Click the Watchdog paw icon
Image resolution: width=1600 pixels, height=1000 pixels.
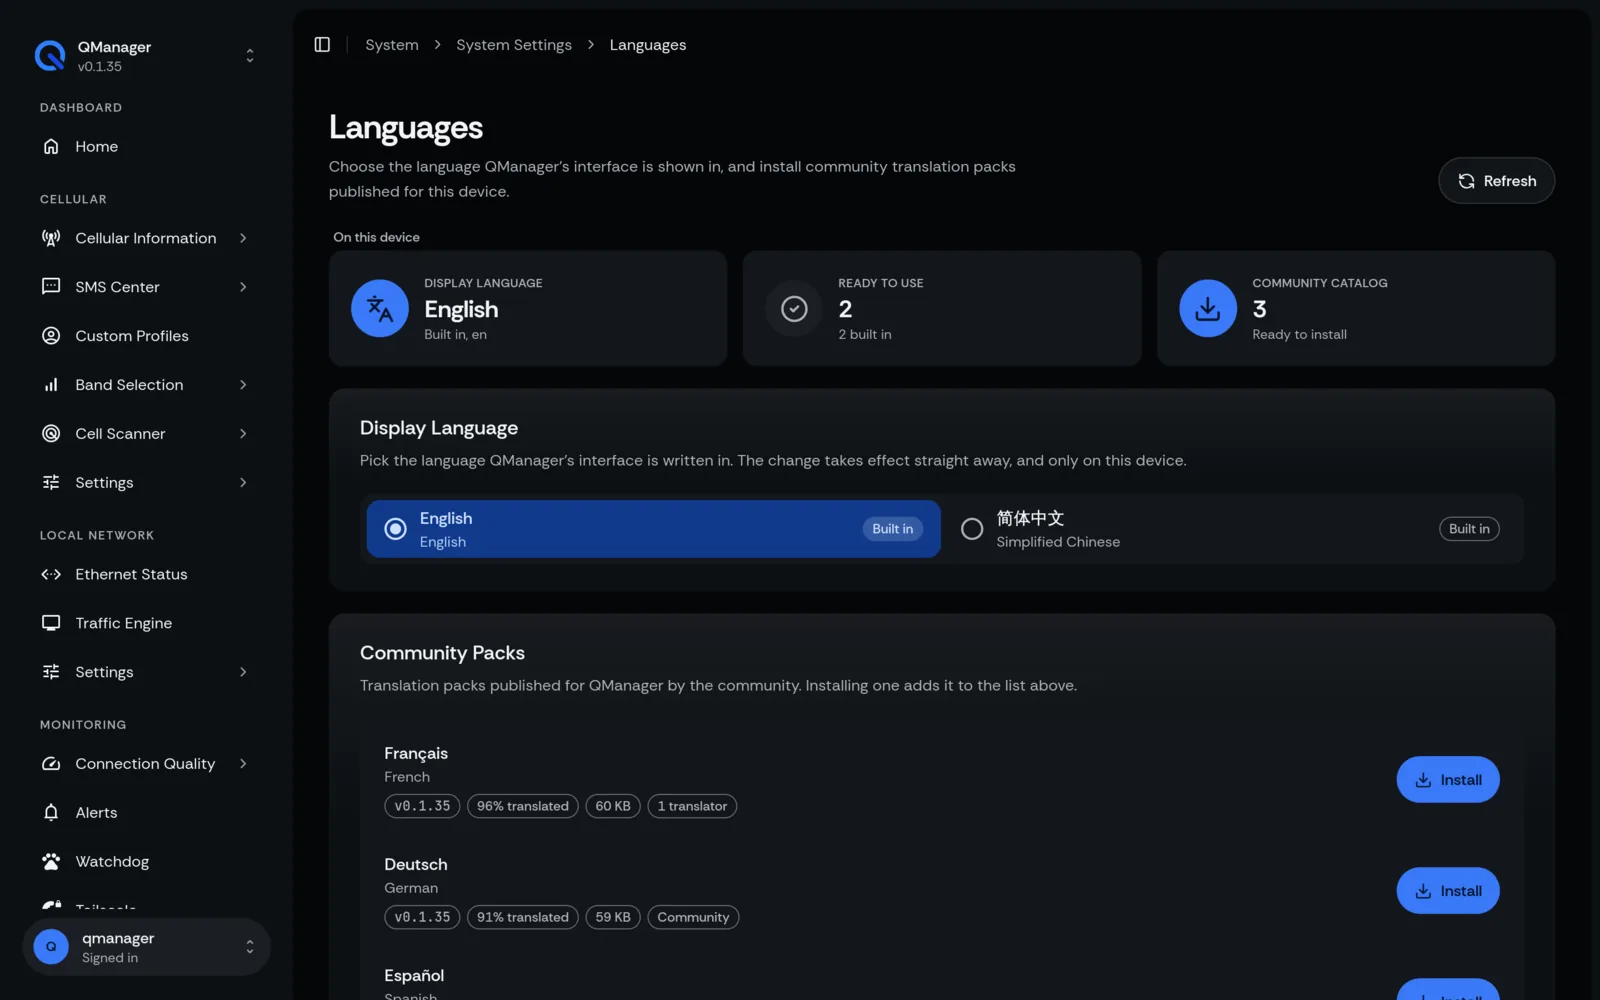[51, 862]
